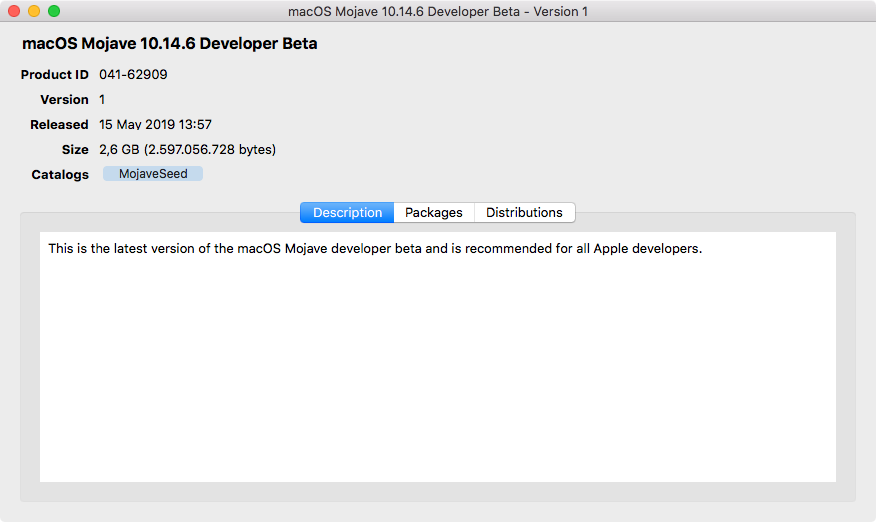Click the Product ID label
Viewport: 876px width, 522px height.
[x=55, y=74]
